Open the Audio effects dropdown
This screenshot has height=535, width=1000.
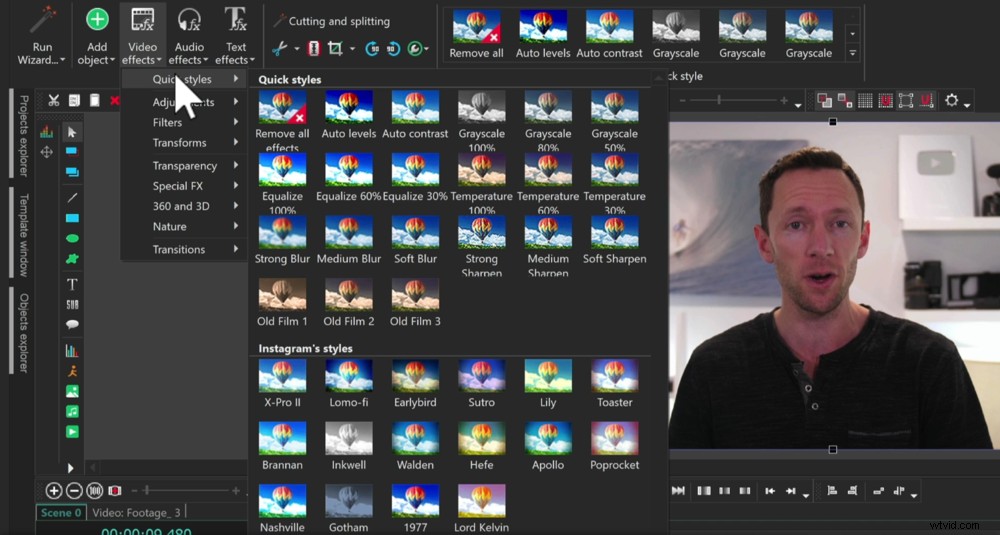[189, 36]
